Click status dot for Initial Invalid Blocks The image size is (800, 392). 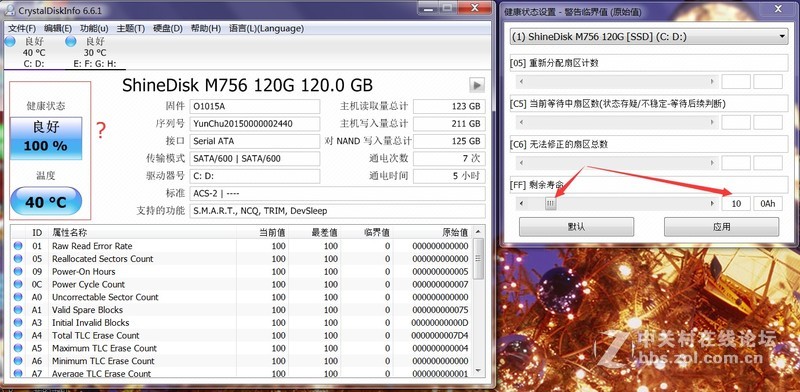(18, 322)
